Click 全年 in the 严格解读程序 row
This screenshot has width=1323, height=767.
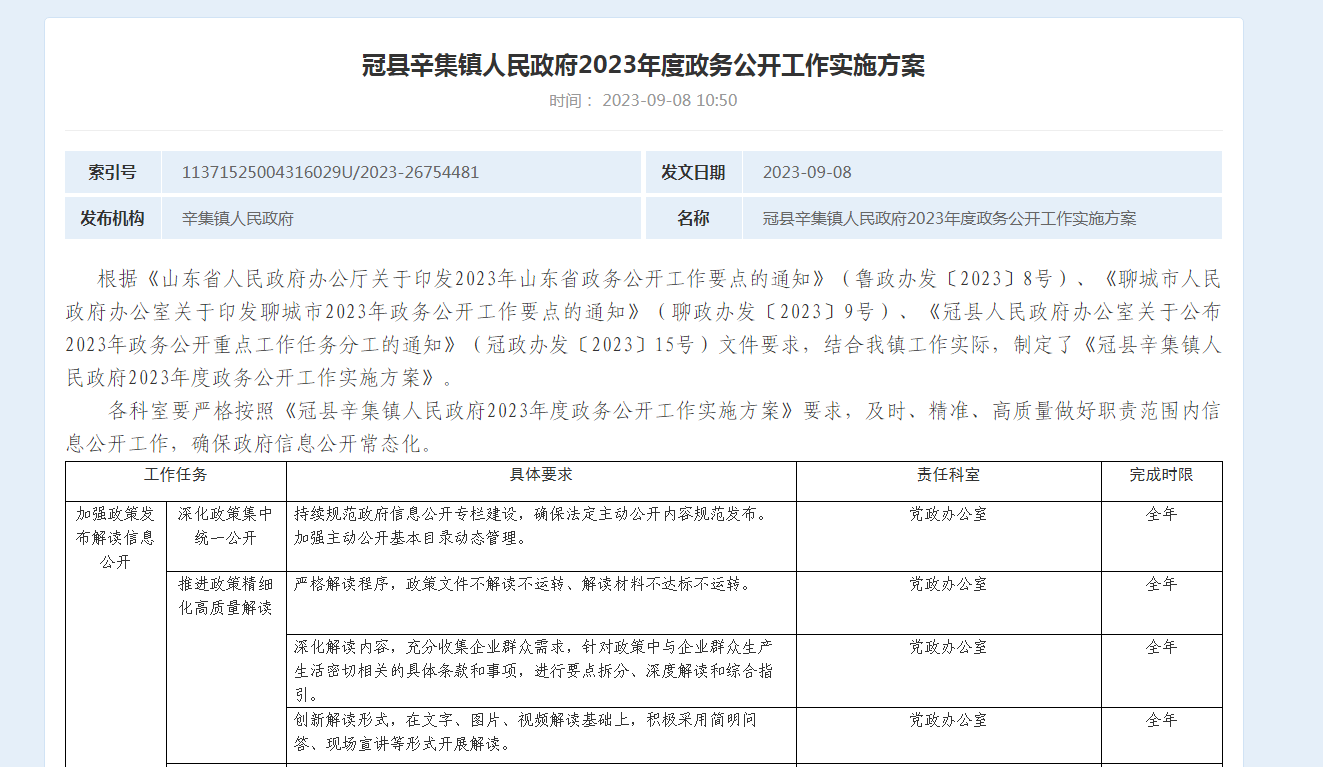(x=1161, y=584)
